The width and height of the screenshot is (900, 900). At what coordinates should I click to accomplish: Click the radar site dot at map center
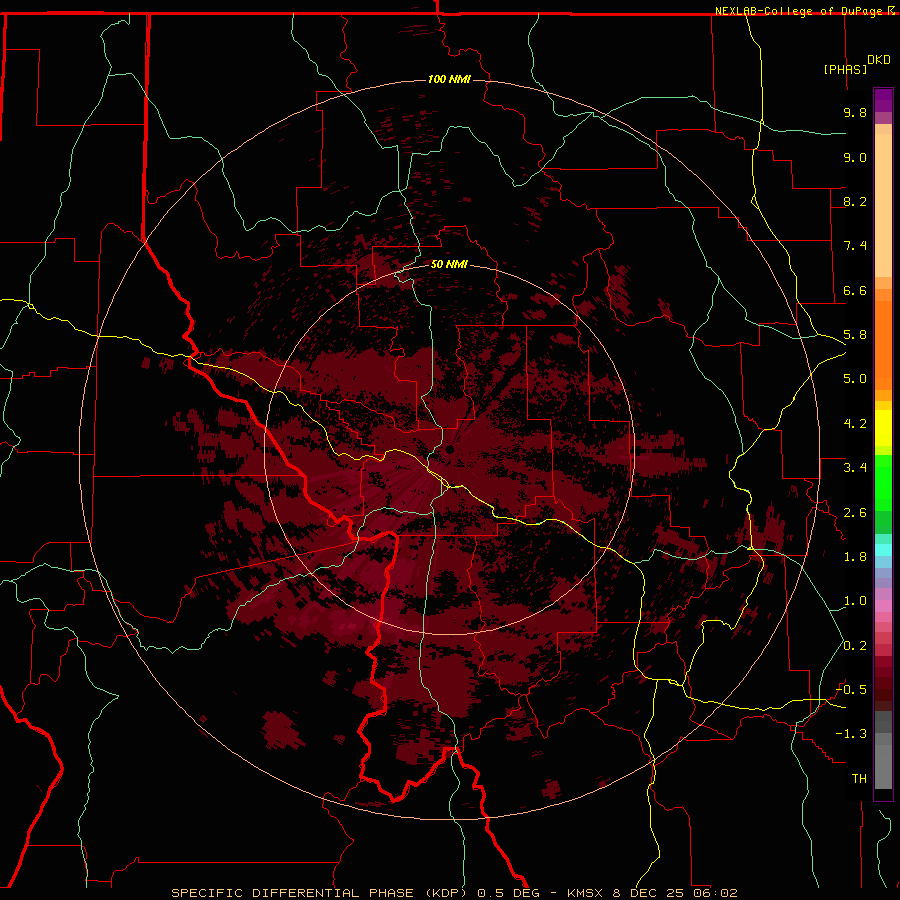[x=449, y=449]
